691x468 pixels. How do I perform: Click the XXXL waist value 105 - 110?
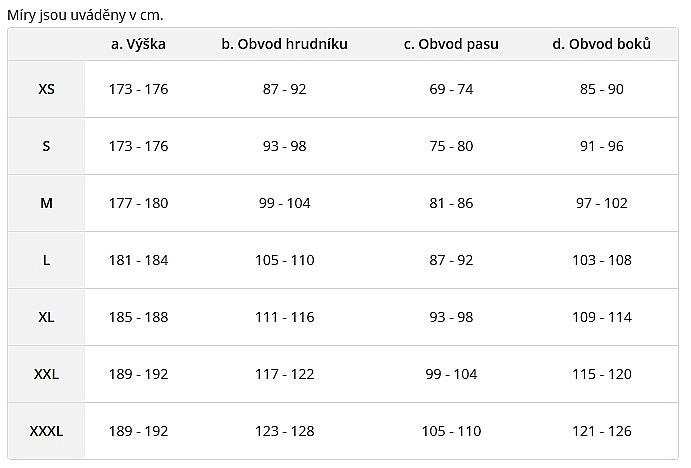click(451, 431)
